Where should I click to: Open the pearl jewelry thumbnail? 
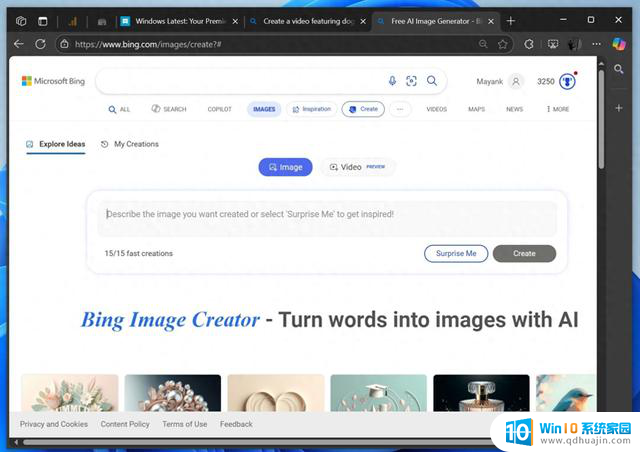(173, 393)
